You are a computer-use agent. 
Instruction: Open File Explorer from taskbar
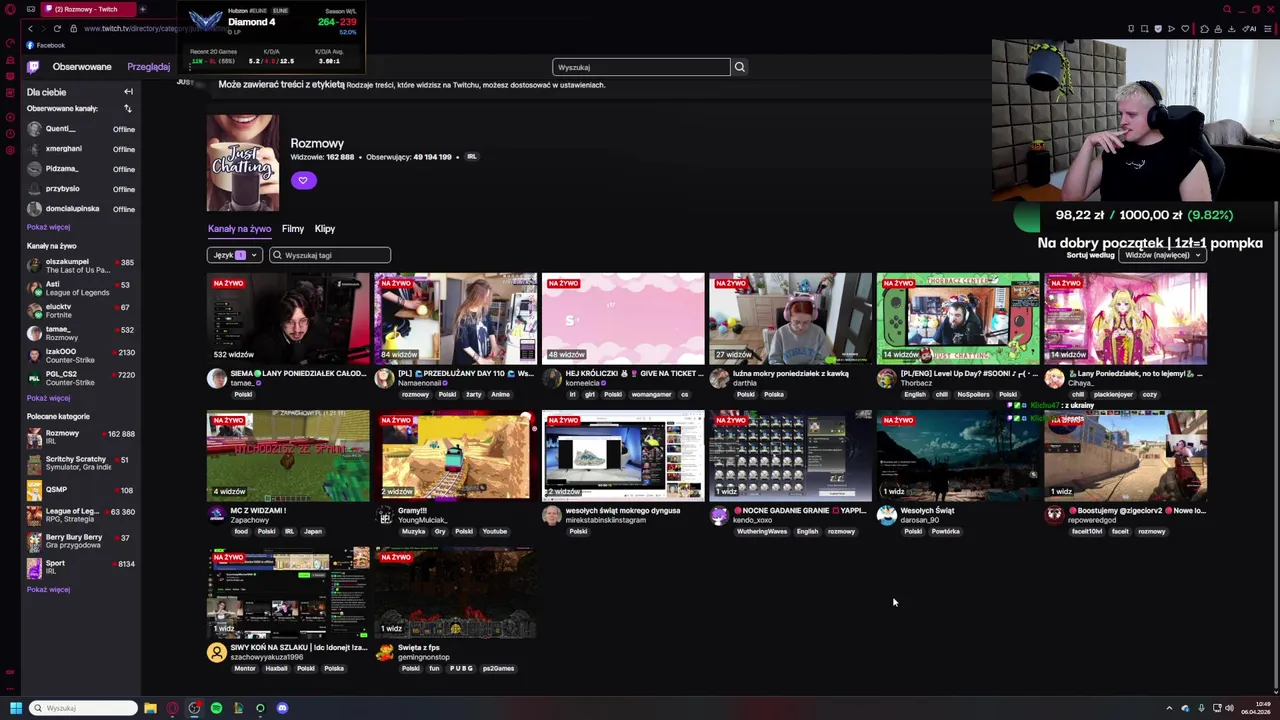(x=150, y=708)
